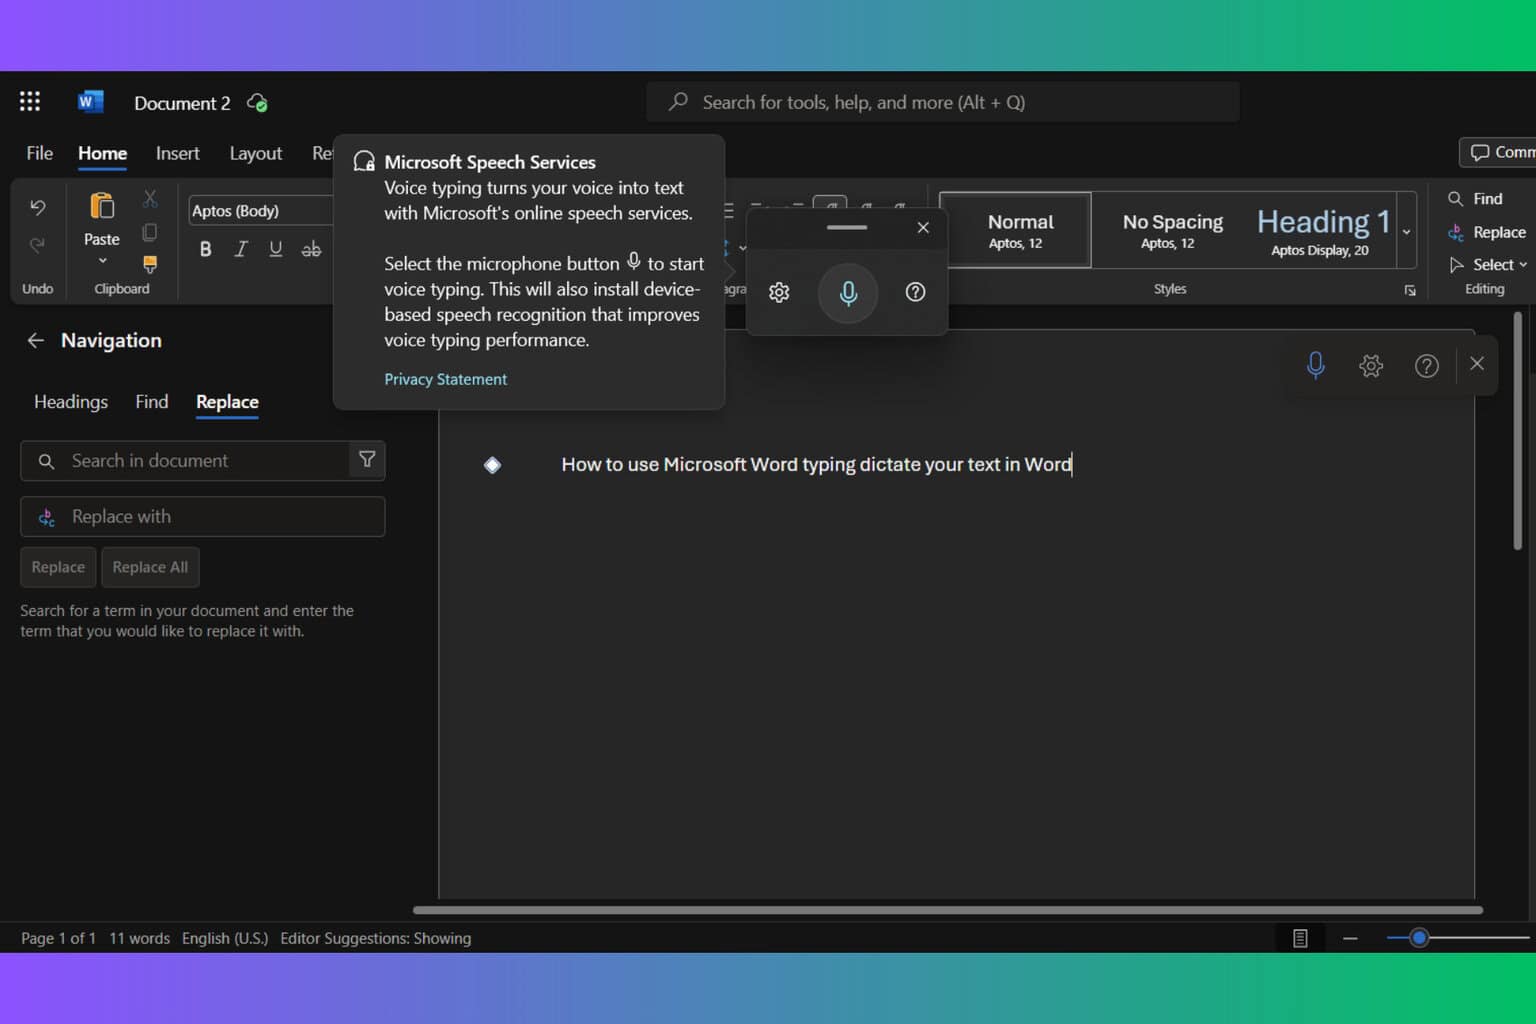Click the 11 words count
This screenshot has height=1024, width=1536.
(x=139, y=938)
